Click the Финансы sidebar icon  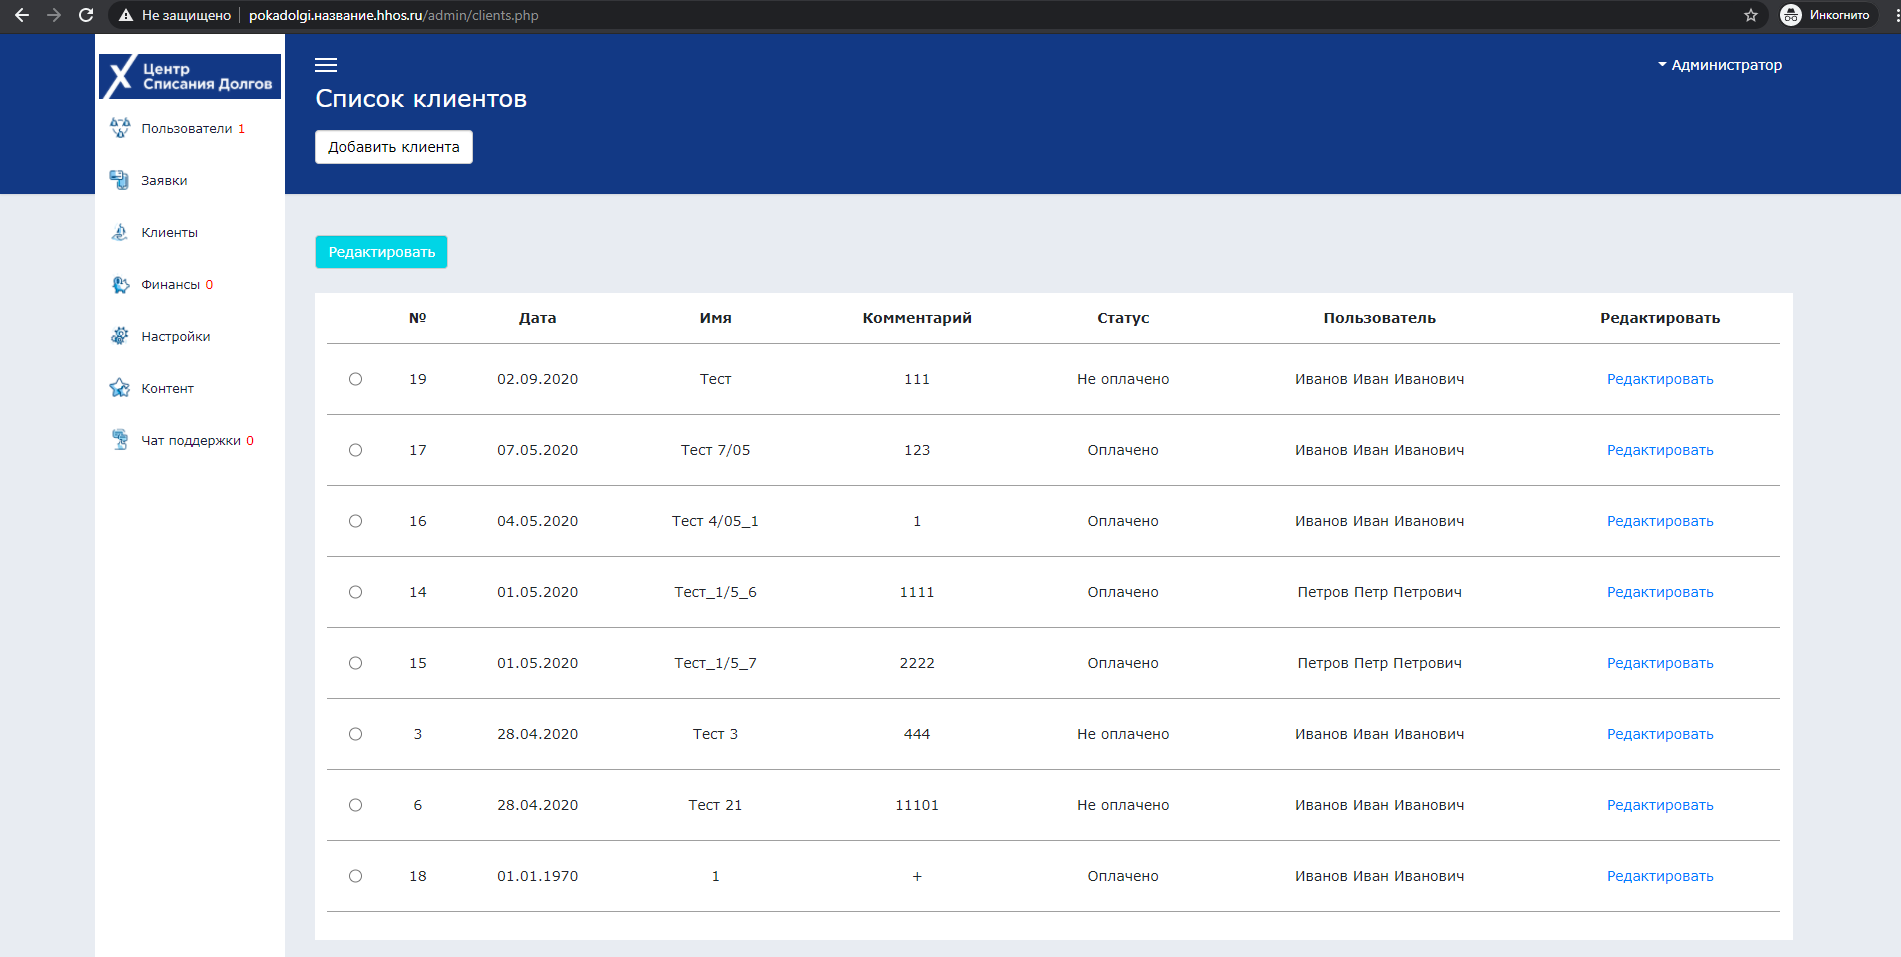(x=120, y=284)
